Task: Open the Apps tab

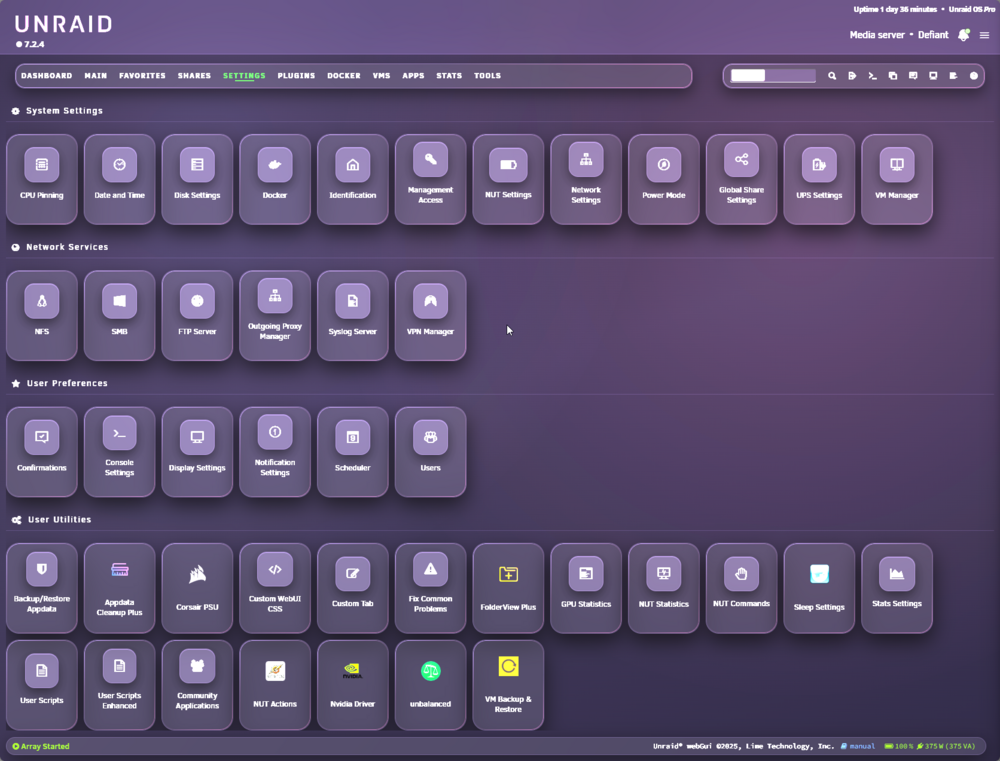Action: (413, 75)
